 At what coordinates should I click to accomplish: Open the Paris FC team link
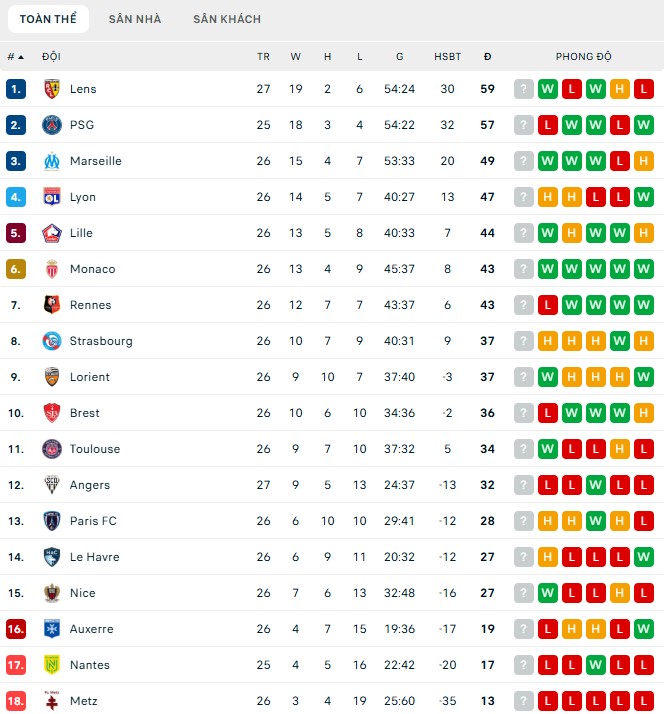point(93,521)
